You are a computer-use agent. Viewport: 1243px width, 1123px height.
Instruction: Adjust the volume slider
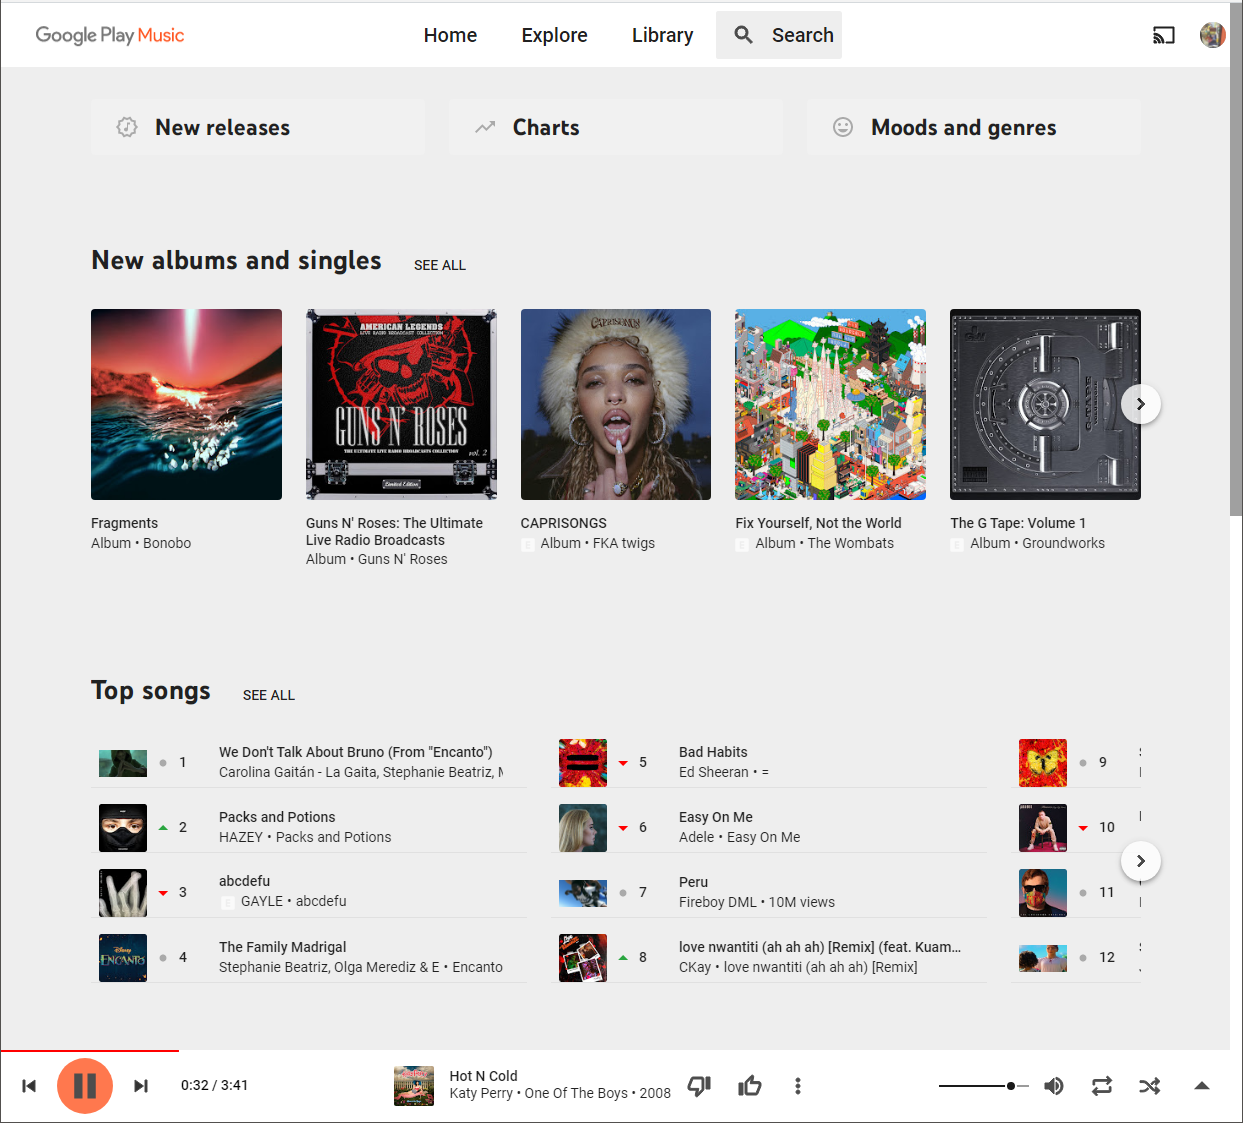coord(984,1086)
